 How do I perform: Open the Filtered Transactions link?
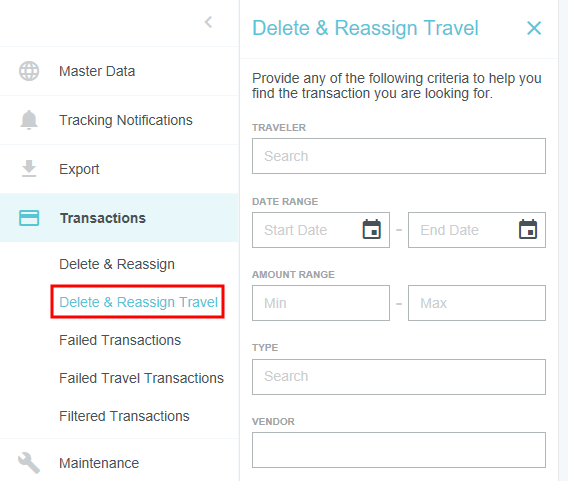click(124, 416)
